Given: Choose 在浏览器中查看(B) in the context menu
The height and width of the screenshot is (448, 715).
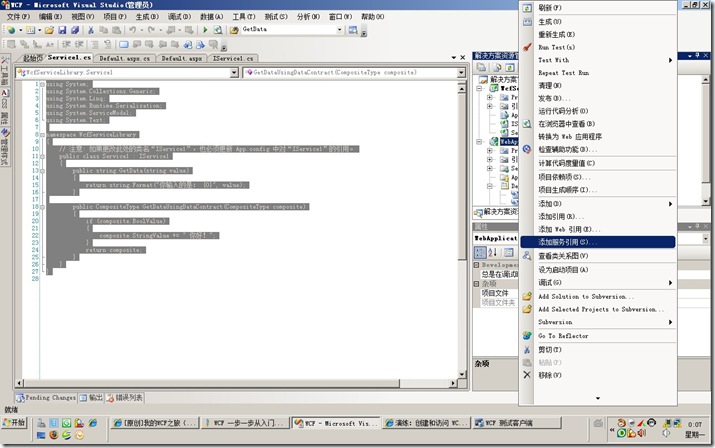Looking at the screenshot, I should tap(597, 124).
